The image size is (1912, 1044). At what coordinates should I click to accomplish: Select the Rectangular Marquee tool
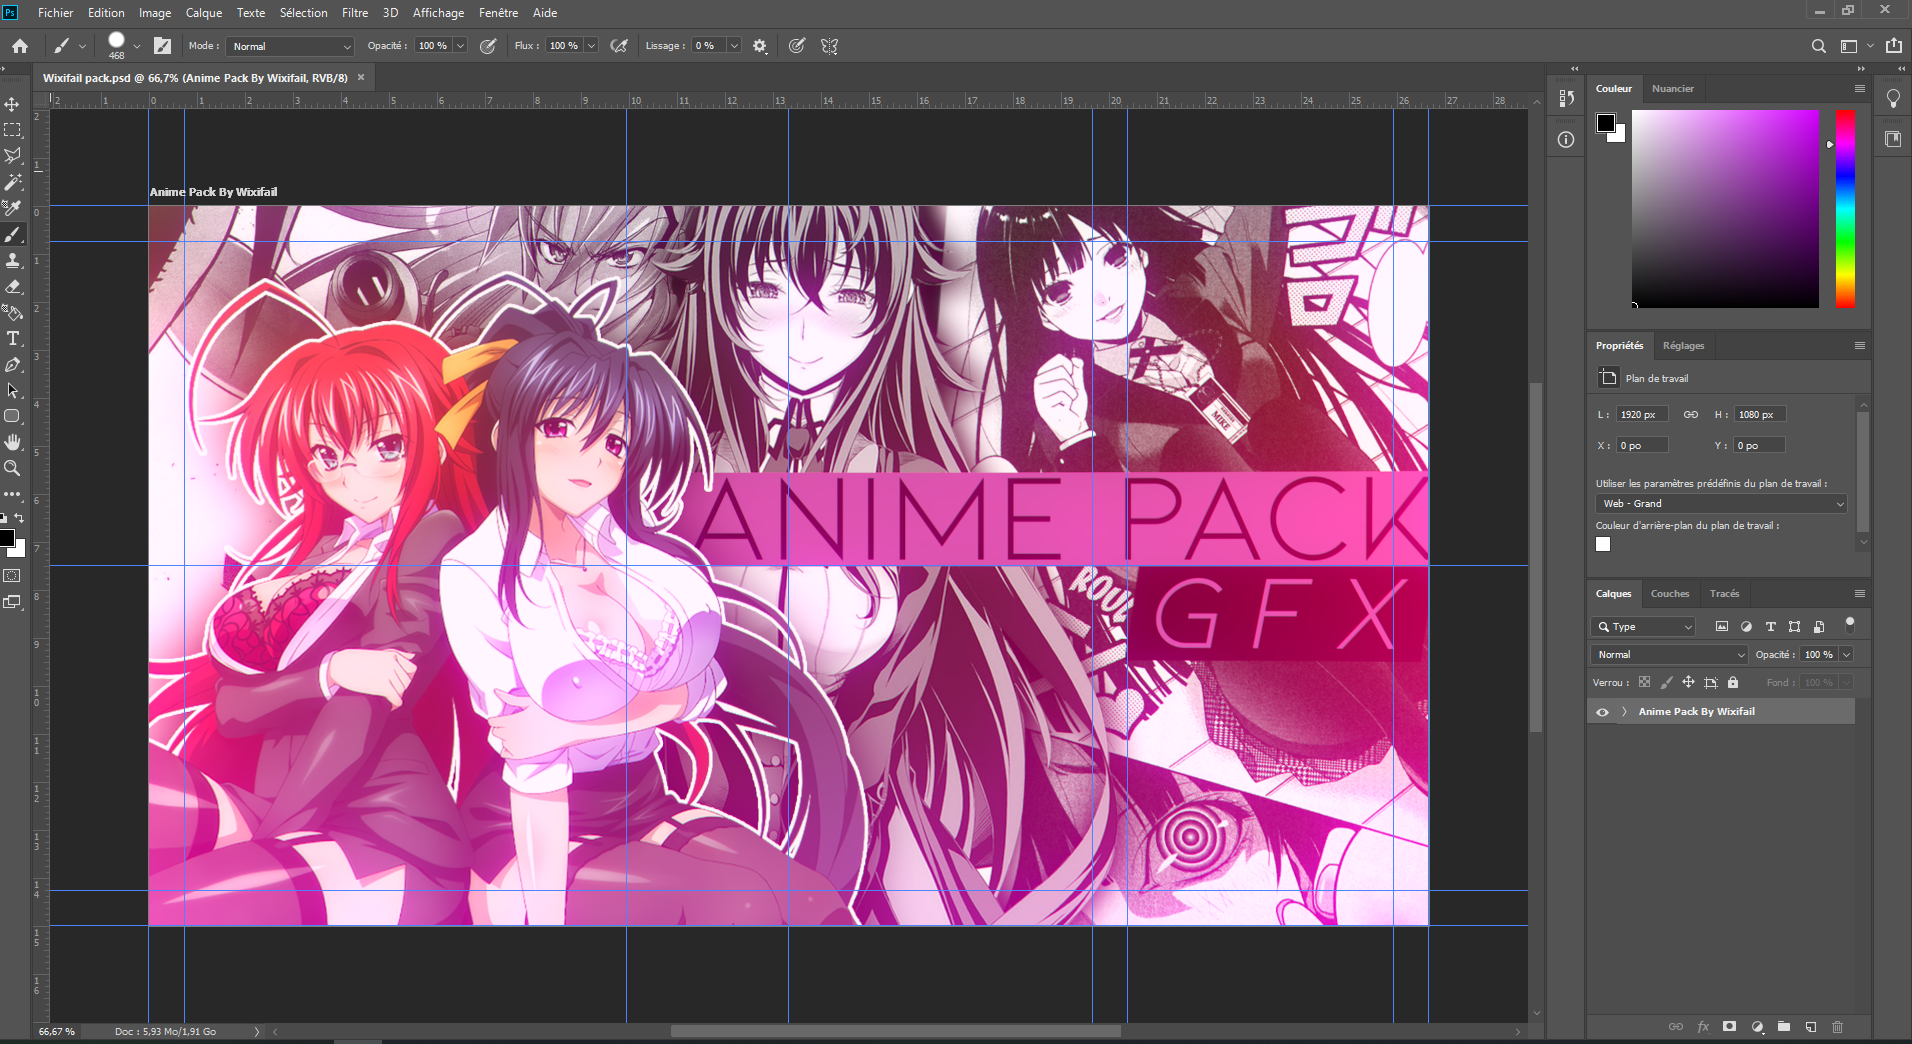tap(12, 130)
